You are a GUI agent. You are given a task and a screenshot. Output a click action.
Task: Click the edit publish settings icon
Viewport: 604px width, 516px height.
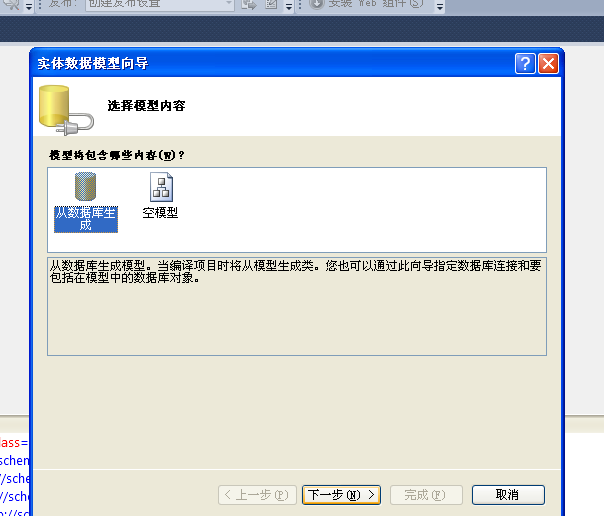(271, 4)
